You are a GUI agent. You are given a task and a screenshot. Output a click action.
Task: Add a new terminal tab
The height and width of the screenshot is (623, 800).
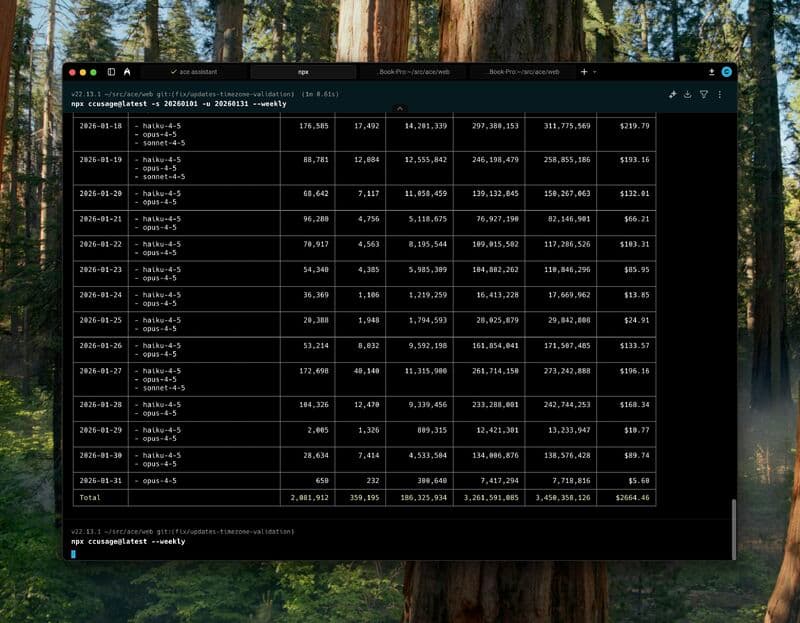(x=584, y=72)
